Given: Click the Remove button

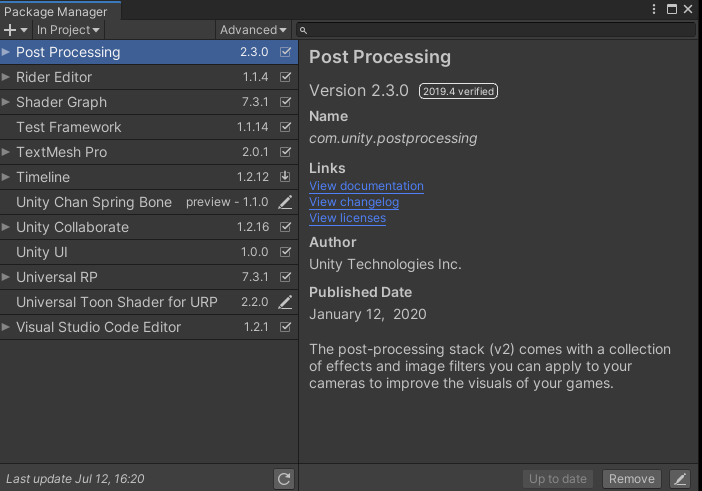Looking at the screenshot, I should 632,479.
